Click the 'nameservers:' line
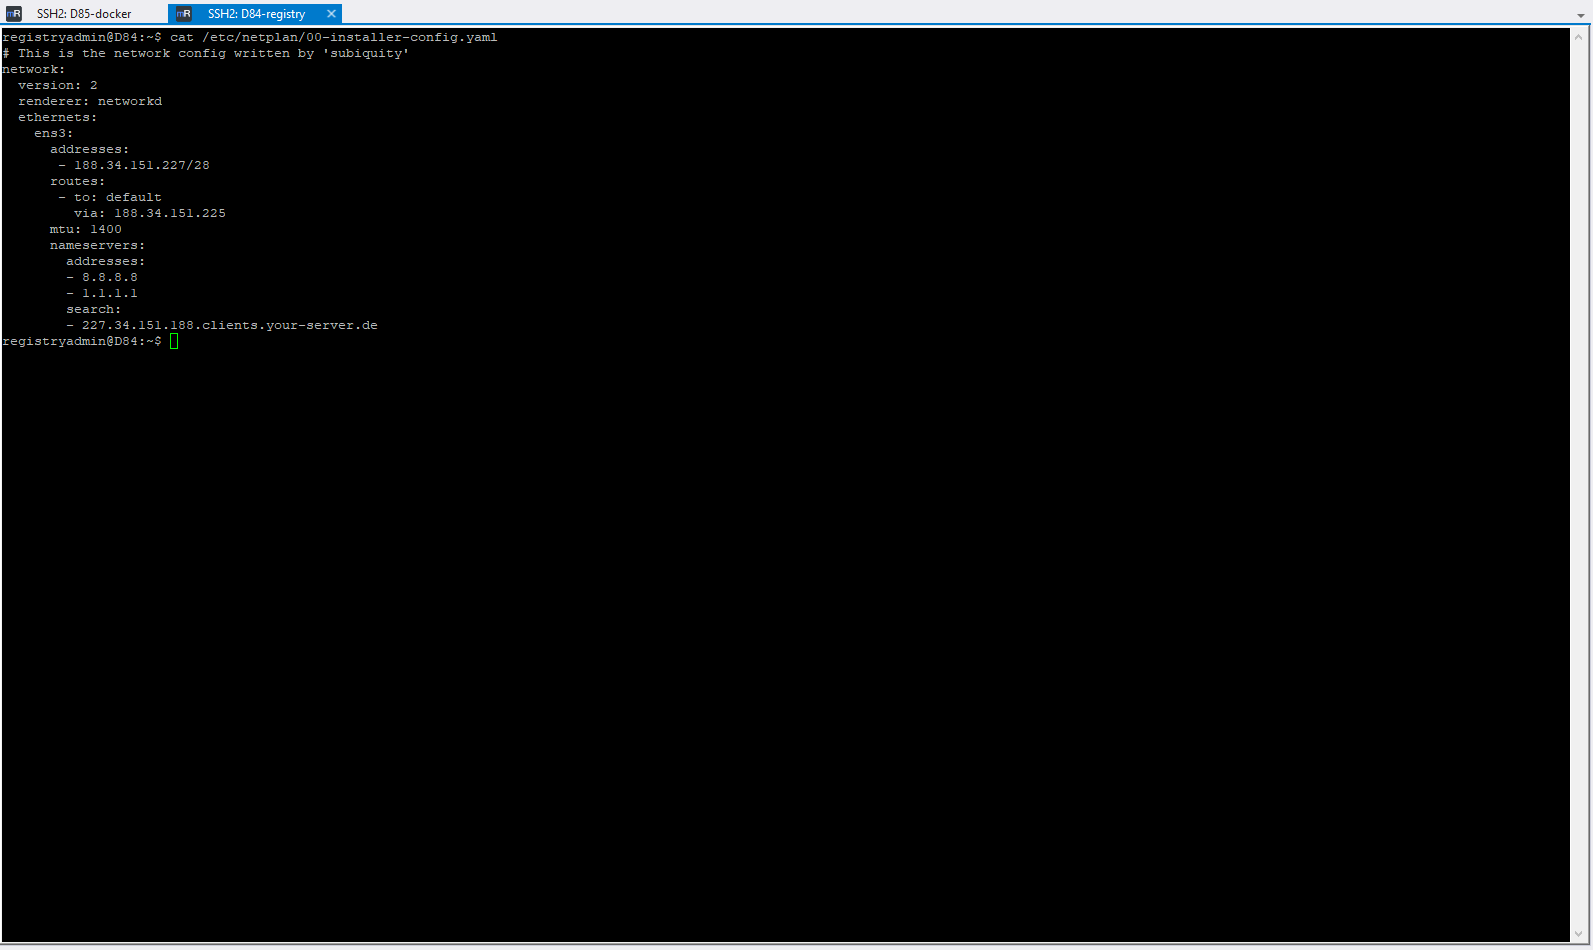 pos(98,245)
